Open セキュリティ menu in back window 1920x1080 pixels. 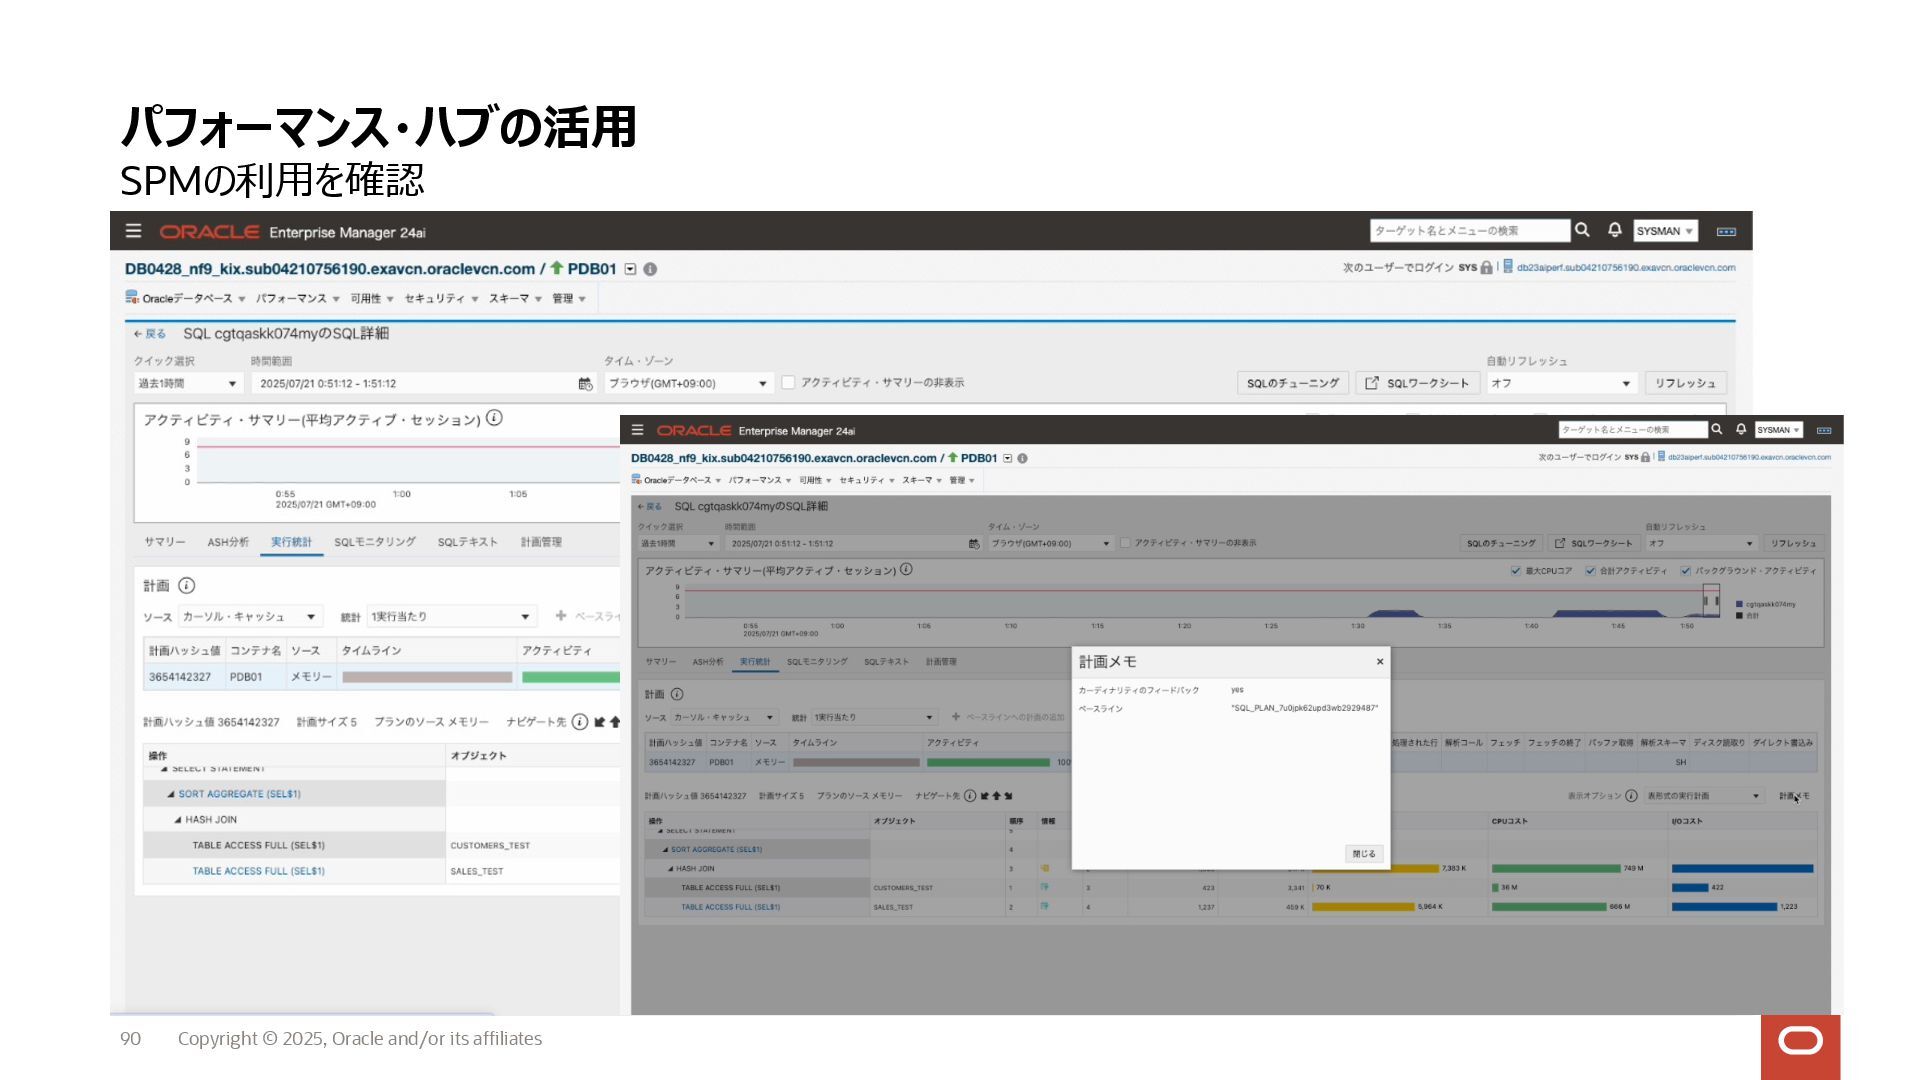(x=441, y=298)
